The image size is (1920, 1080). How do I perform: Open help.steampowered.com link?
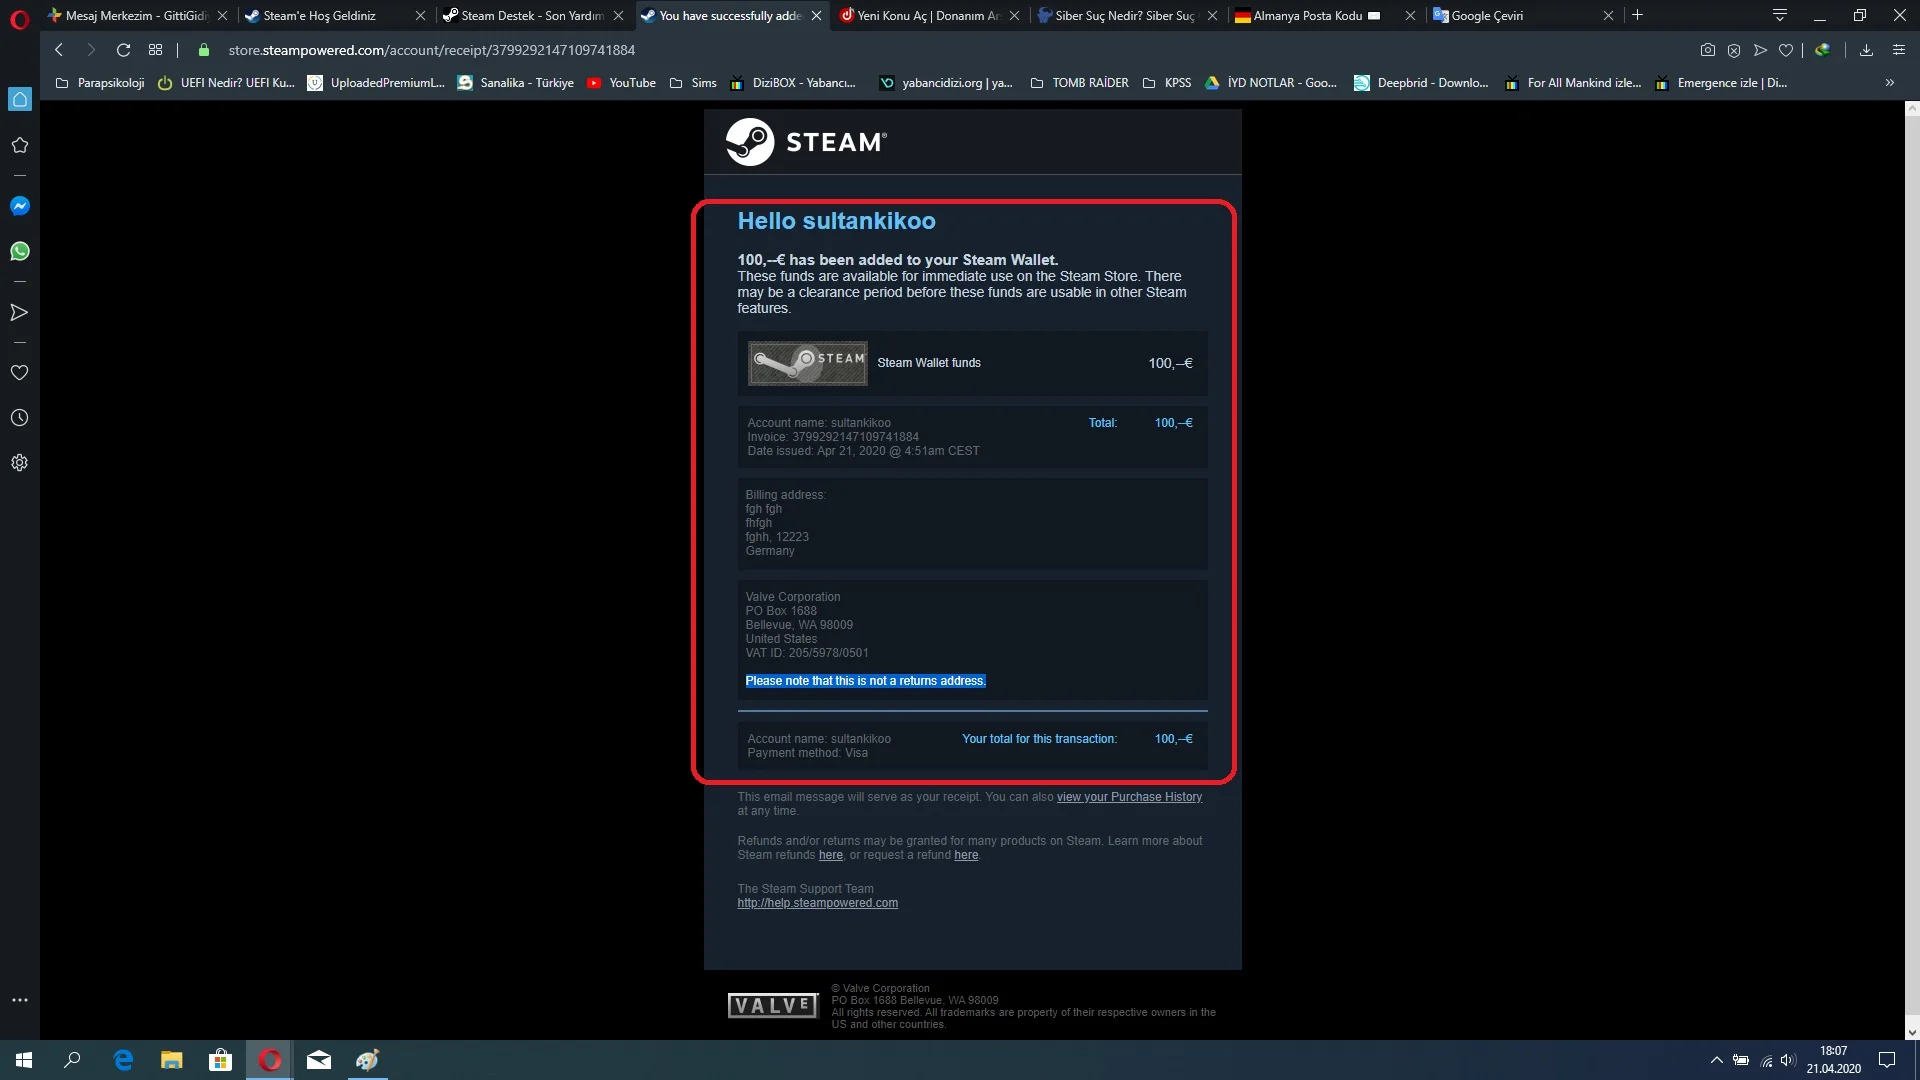pos(817,903)
